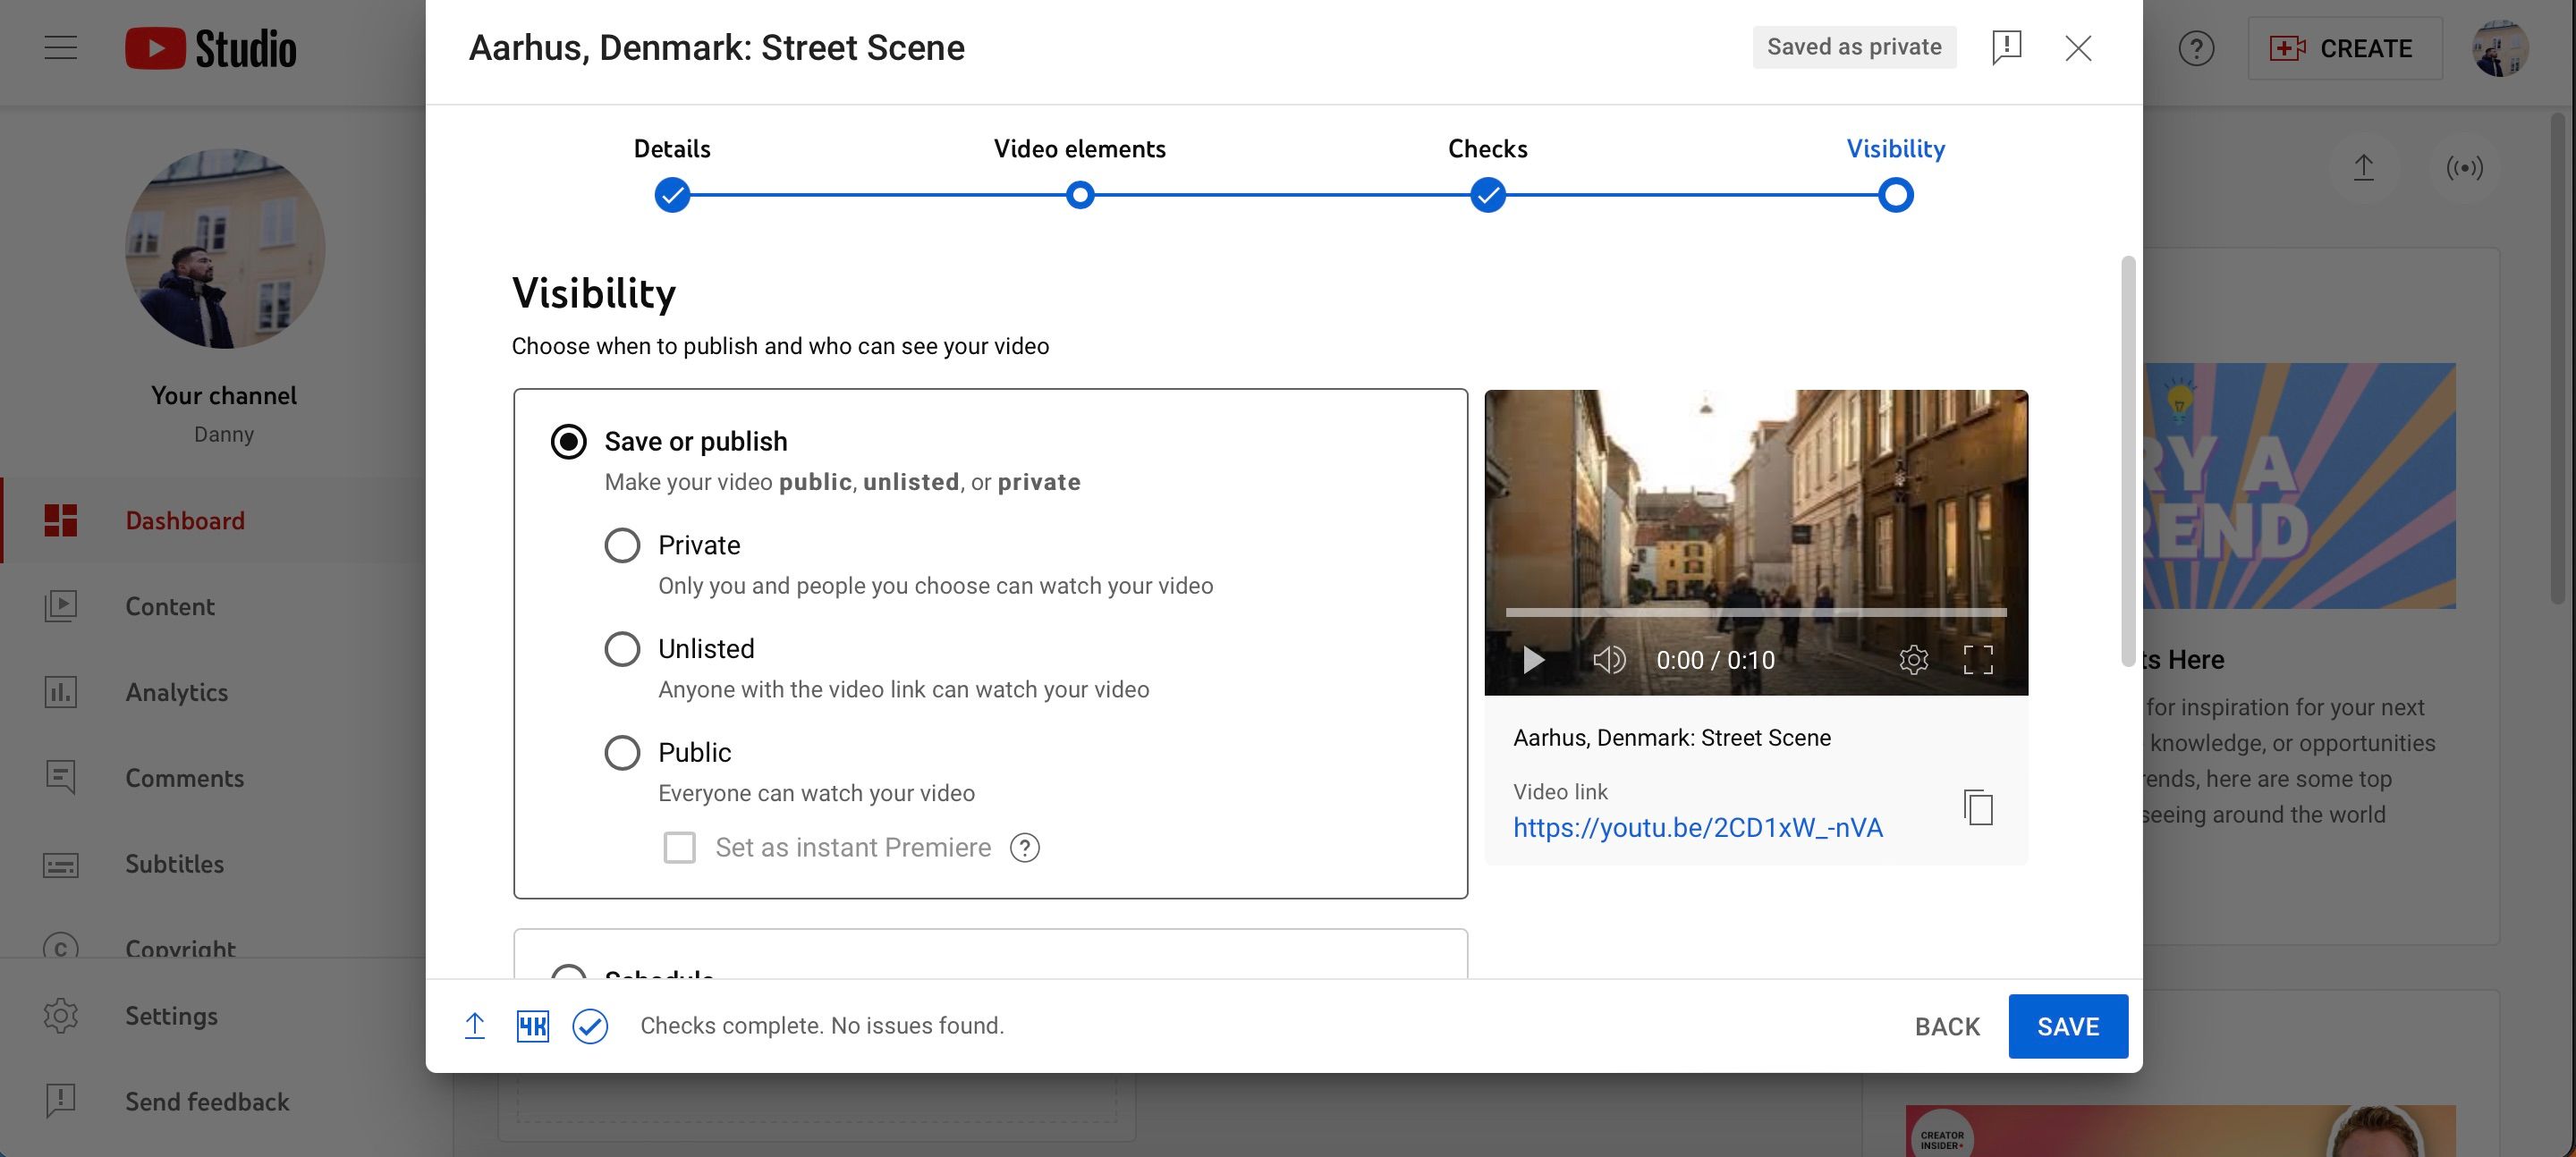
Task: Click the checks complete checkmark icon
Action: (x=590, y=1026)
